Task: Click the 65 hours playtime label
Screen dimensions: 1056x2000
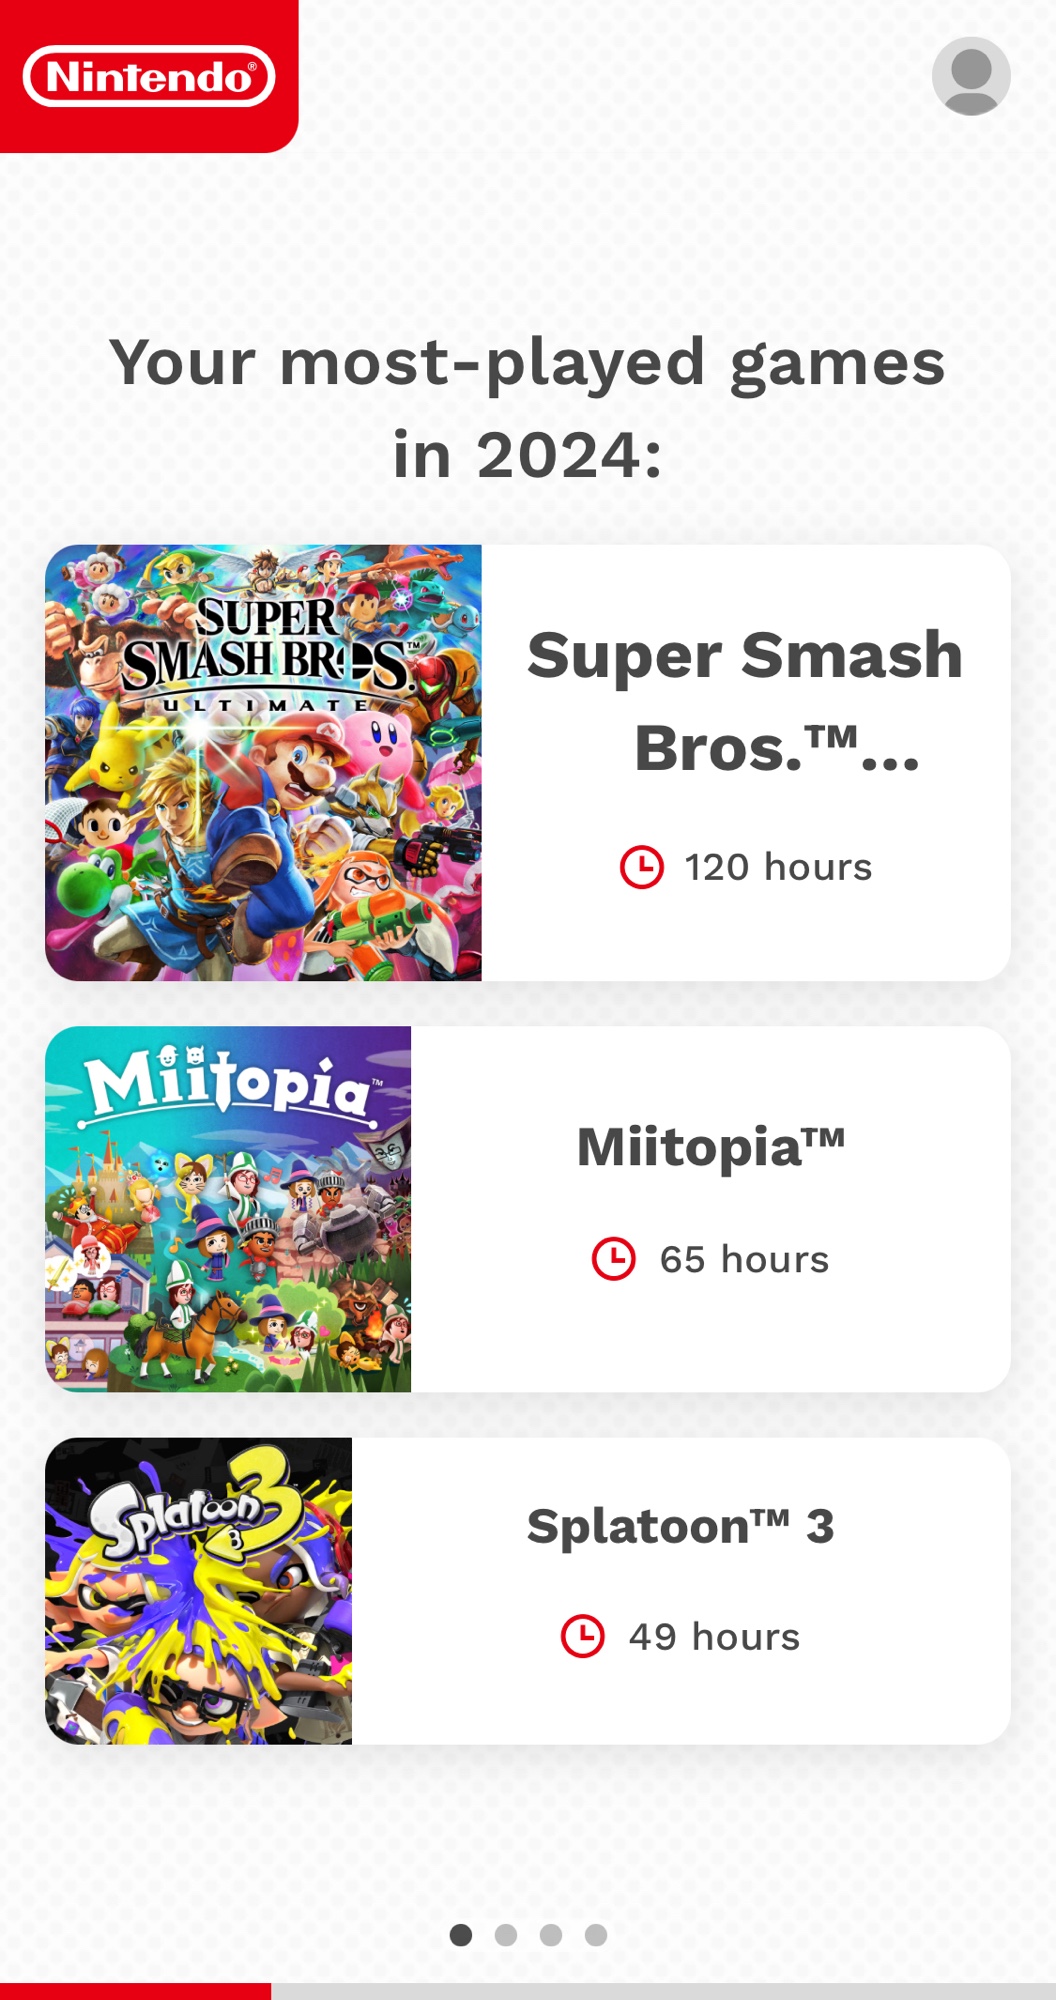Action: (x=744, y=1259)
